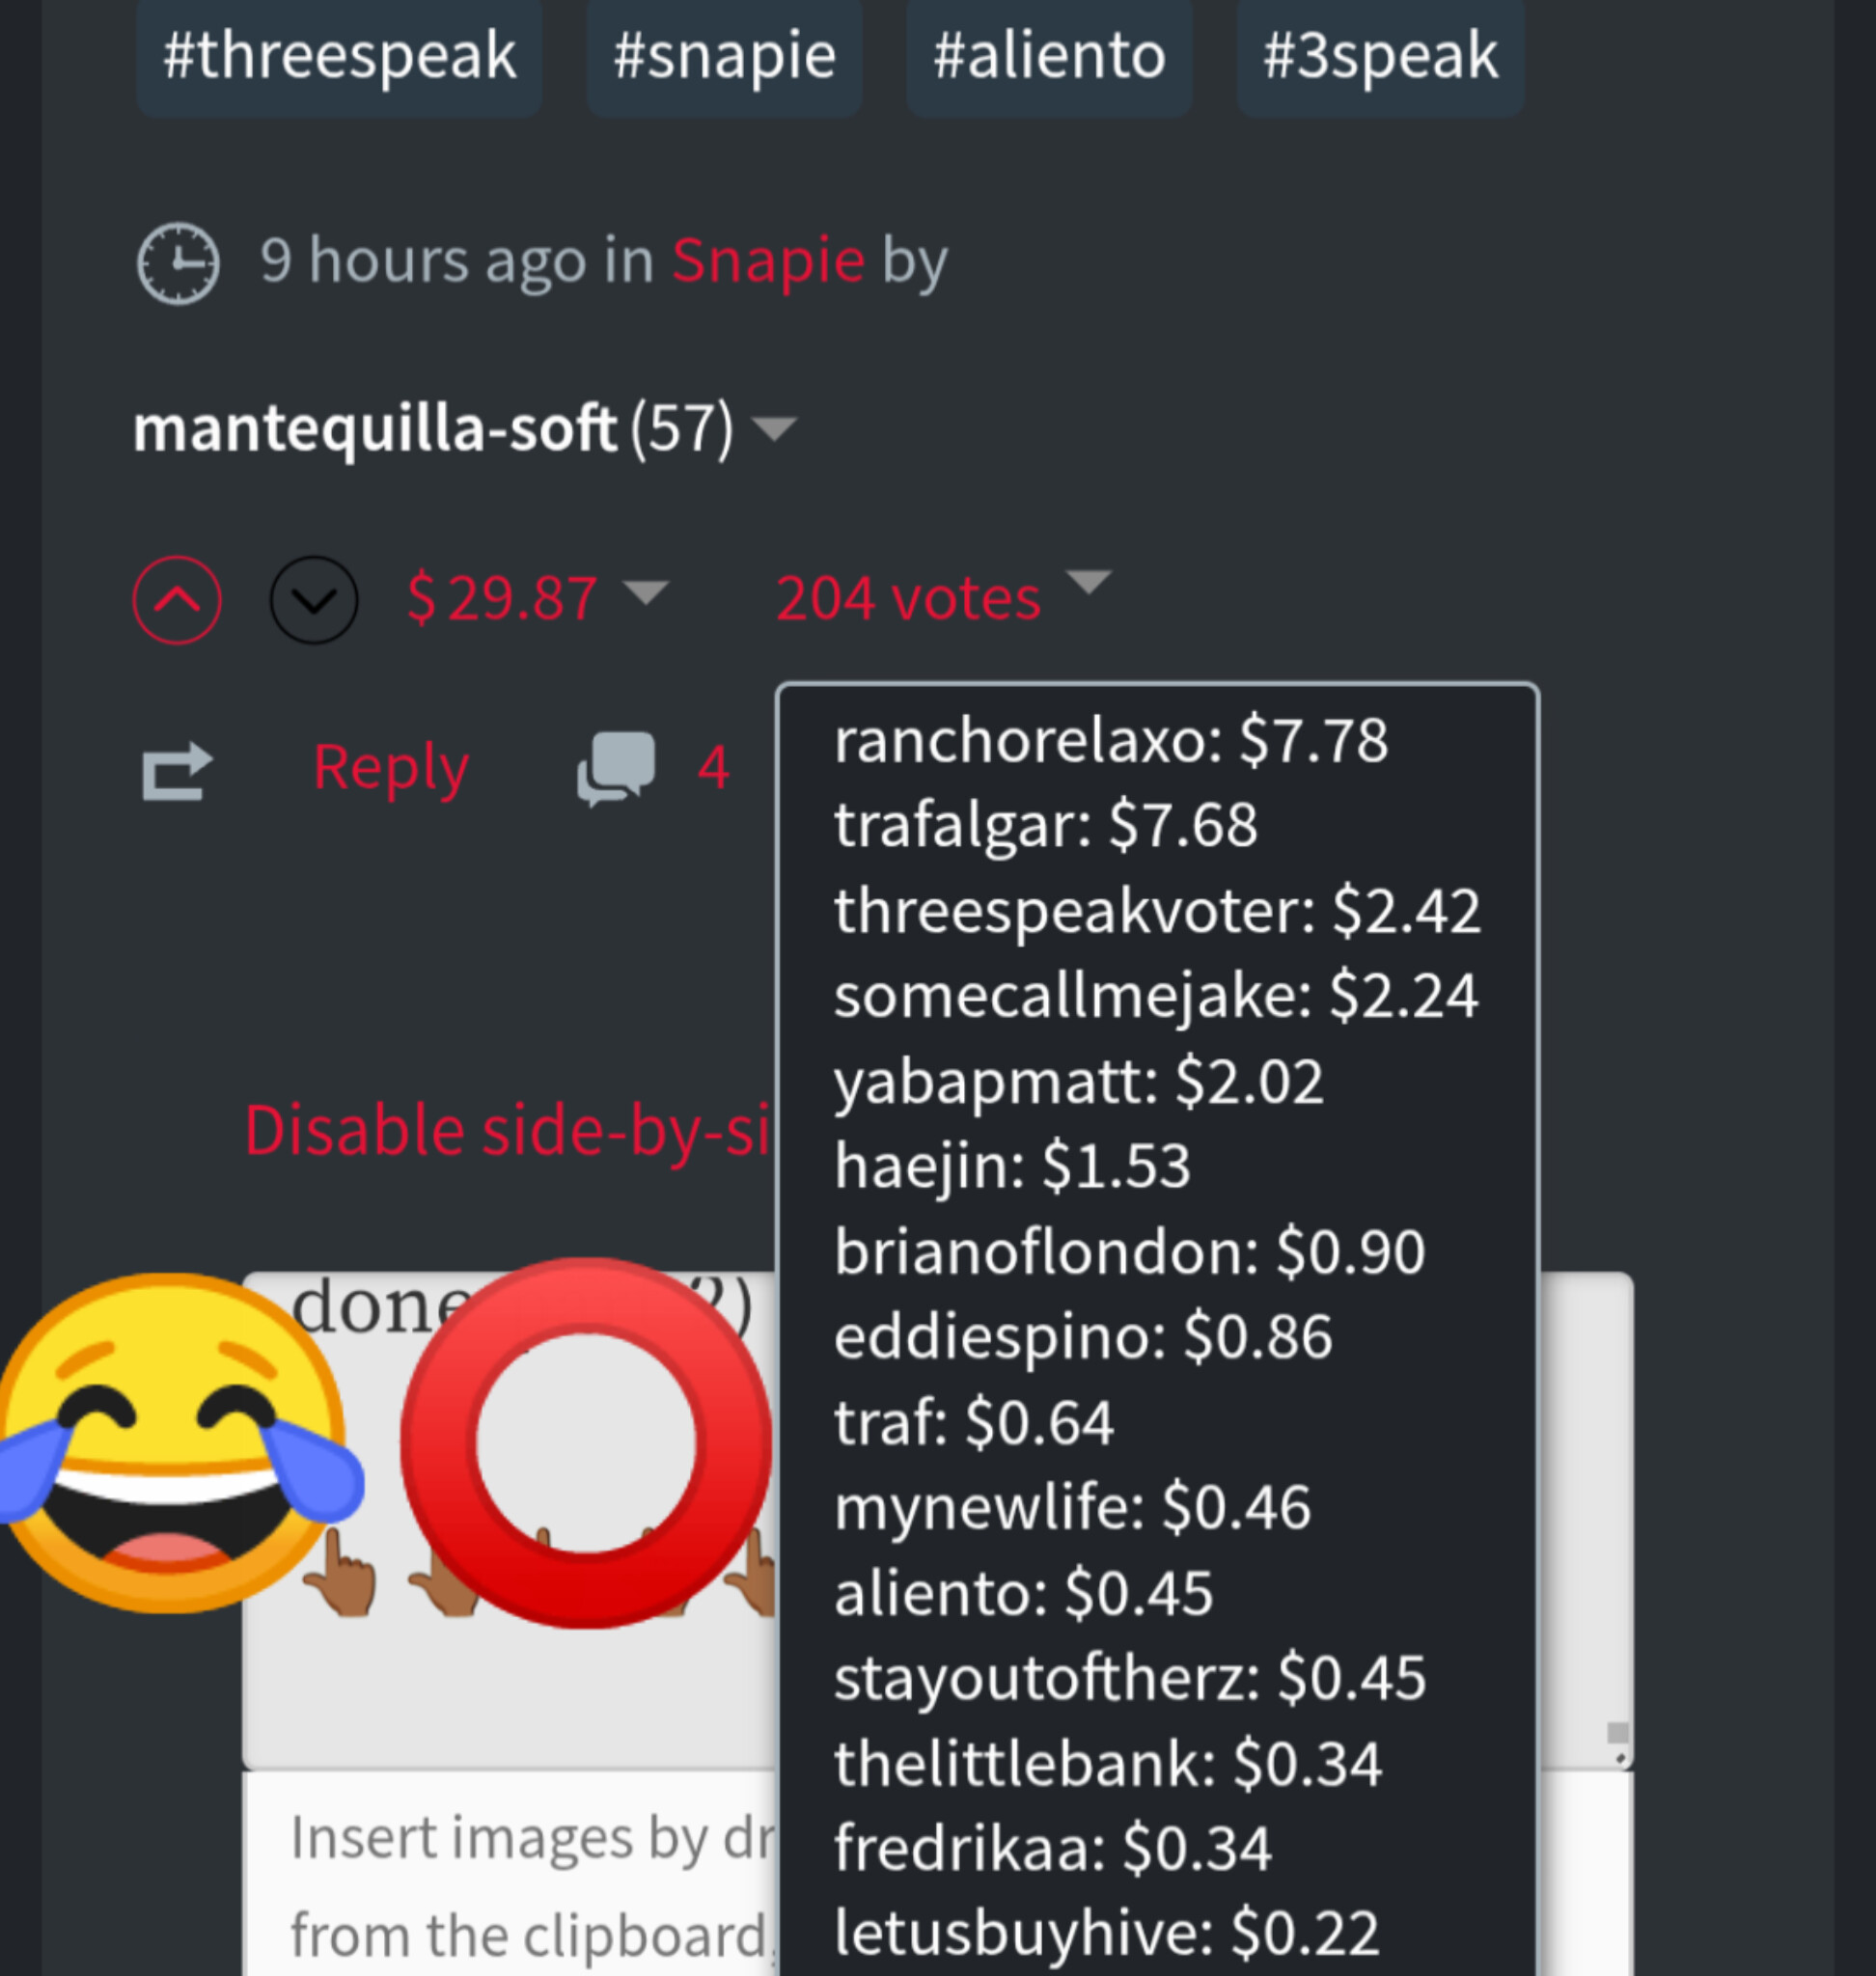Upvote the post with the up-arrow circle

click(x=177, y=600)
